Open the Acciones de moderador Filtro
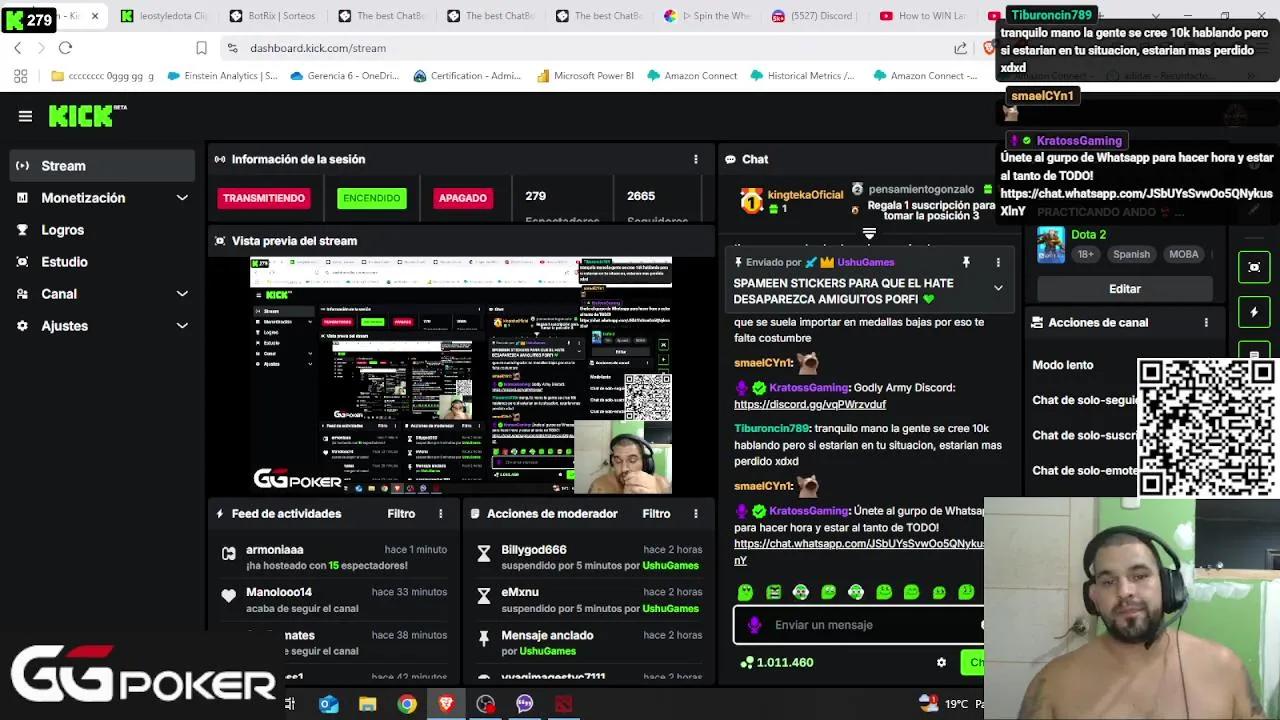 click(x=656, y=514)
